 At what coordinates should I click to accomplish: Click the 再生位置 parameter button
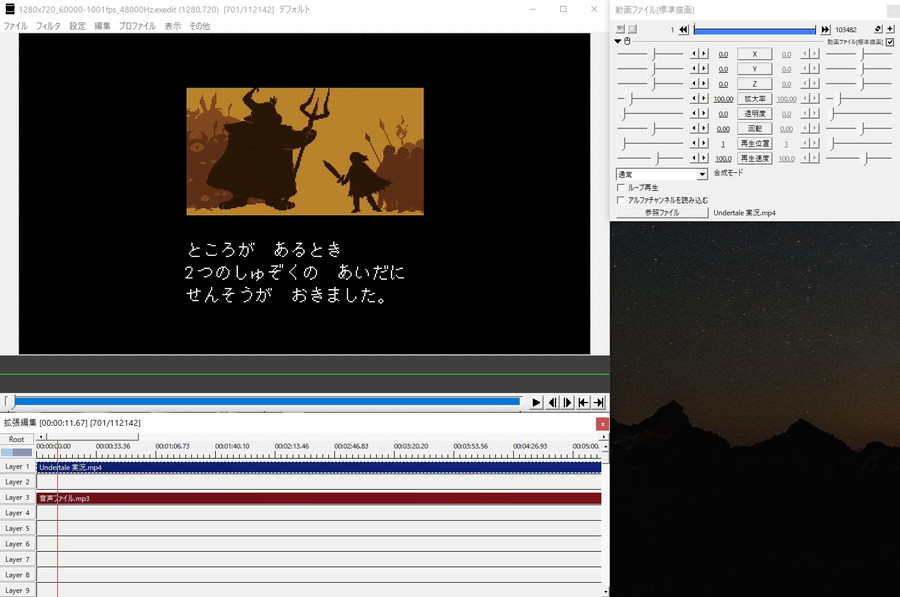(x=755, y=144)
